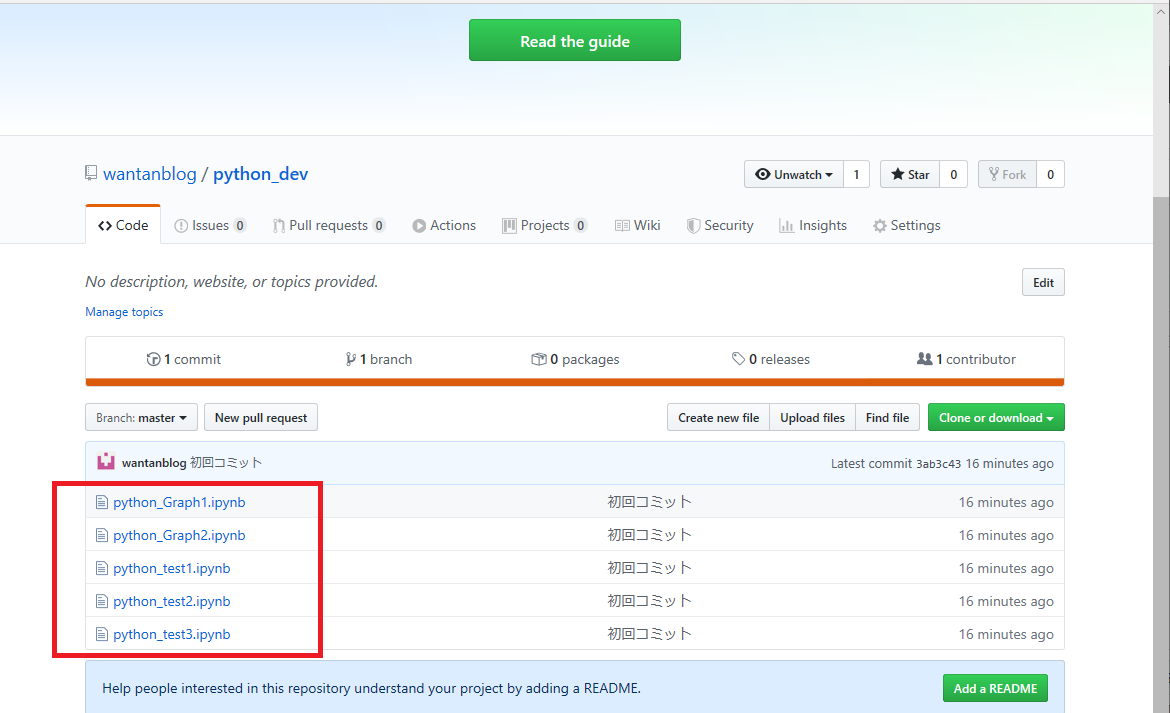Click New pull request
1170x713 pixels.
coord(261,418)
